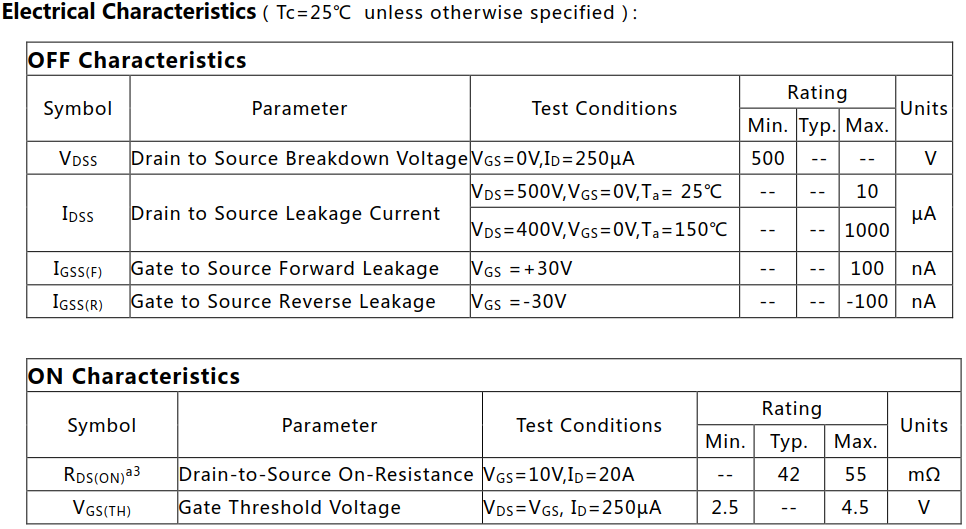Click "Drain to Source Leakage Current" parameter

point(286,213)
